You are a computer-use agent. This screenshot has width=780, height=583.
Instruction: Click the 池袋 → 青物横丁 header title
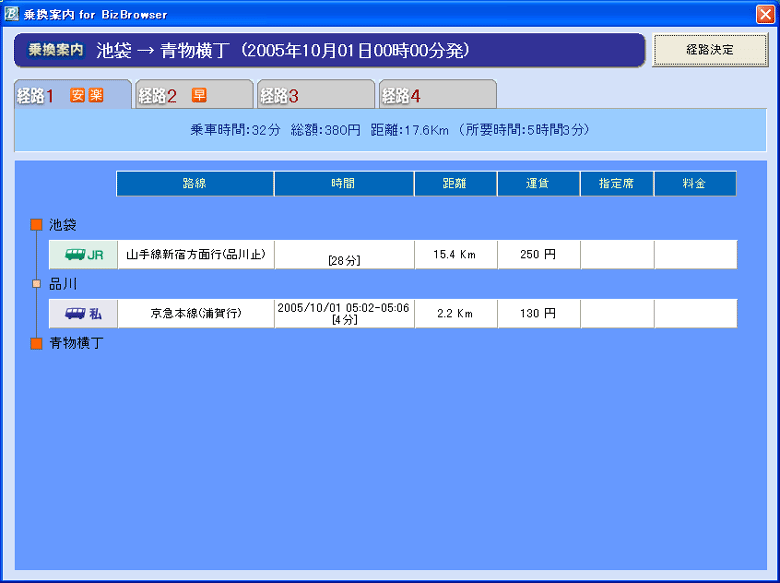[x=163, y=50]
